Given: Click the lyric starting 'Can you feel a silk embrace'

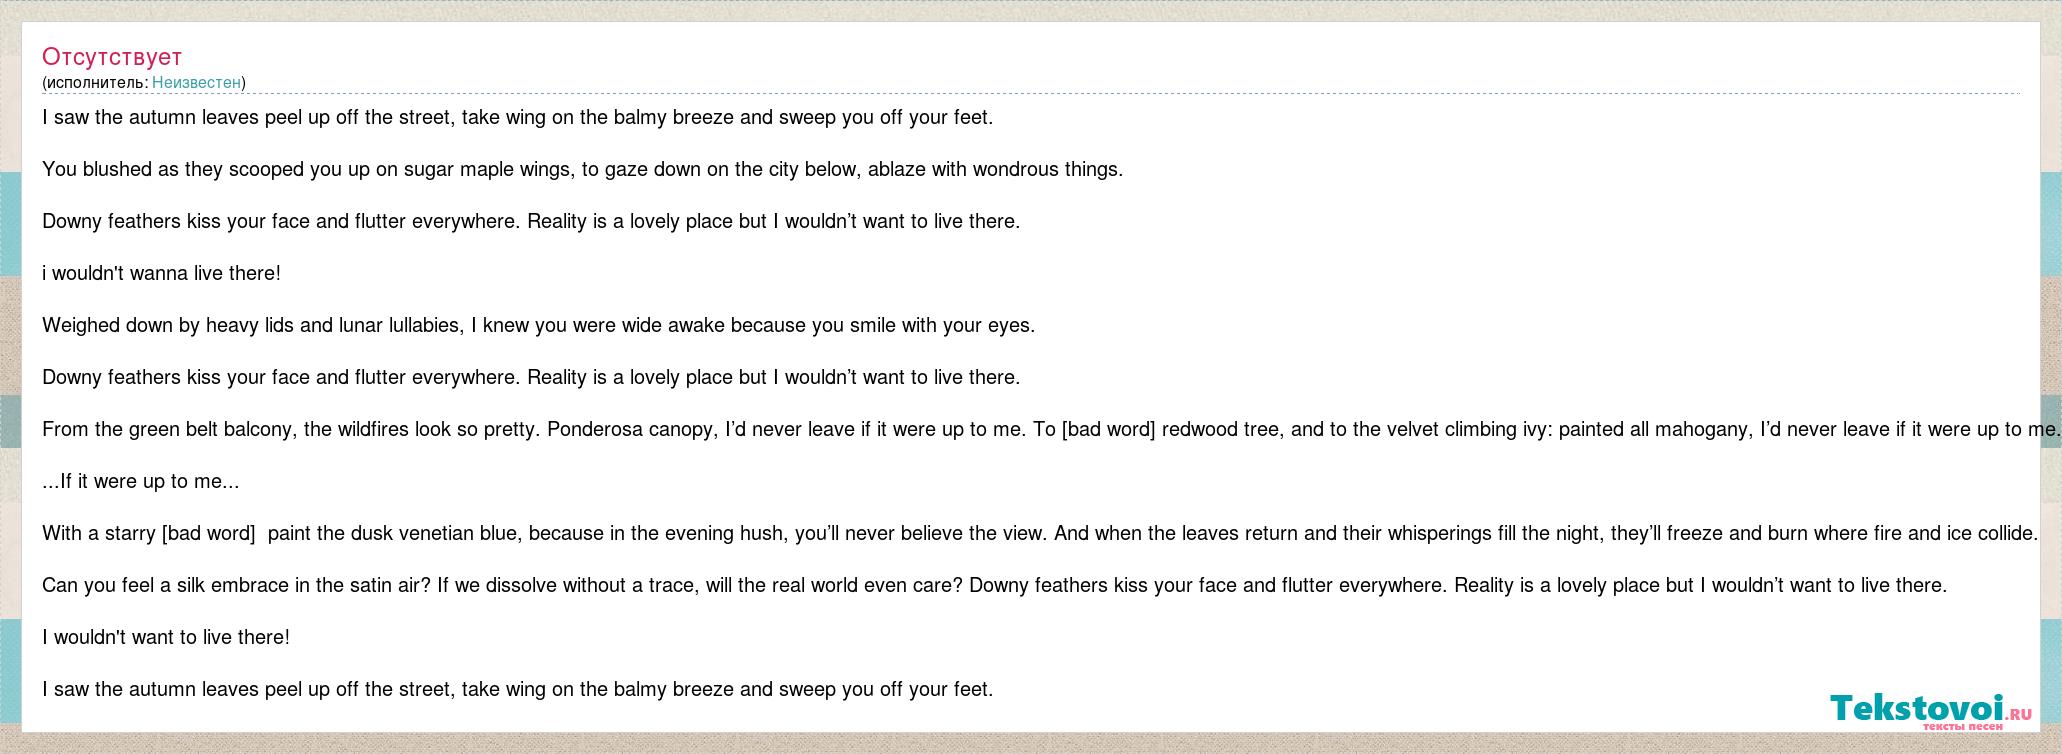Looking at the screenshot, I should (995, 585).
